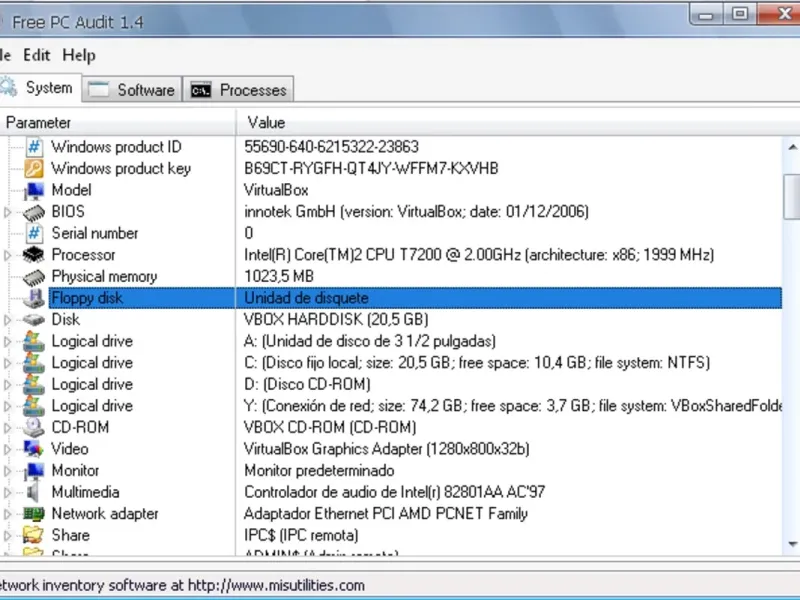Select the VBOX HARDDISK (20,5 GB) value
This screenshot has width=800, height=600.
(x=336, y=319)
